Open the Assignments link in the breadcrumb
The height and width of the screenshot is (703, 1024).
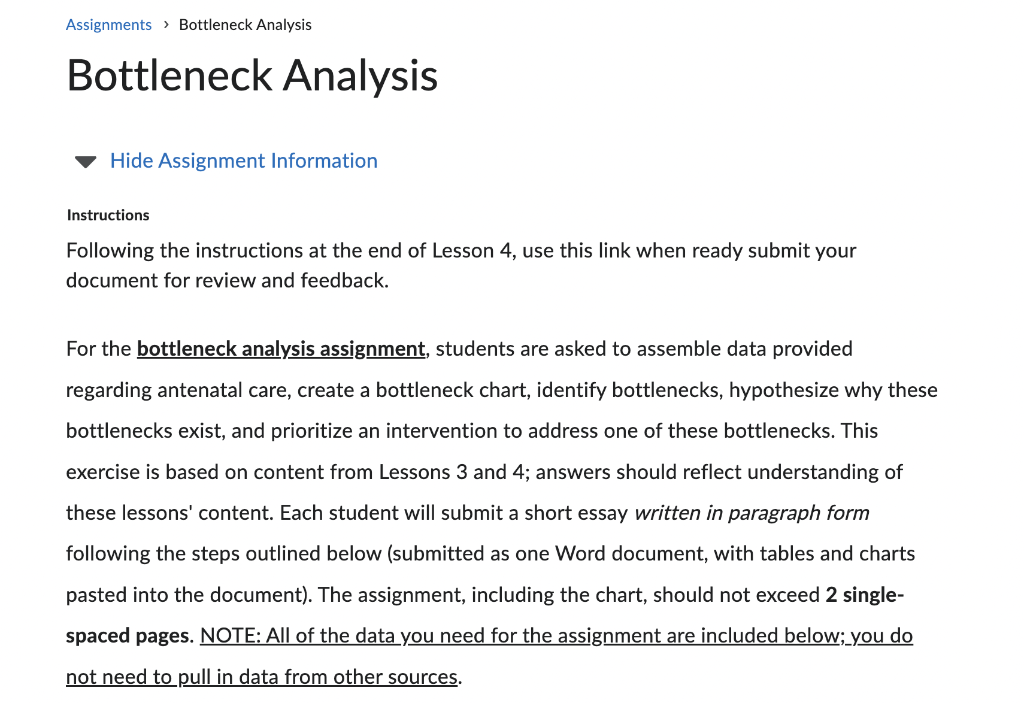[109, 24]
